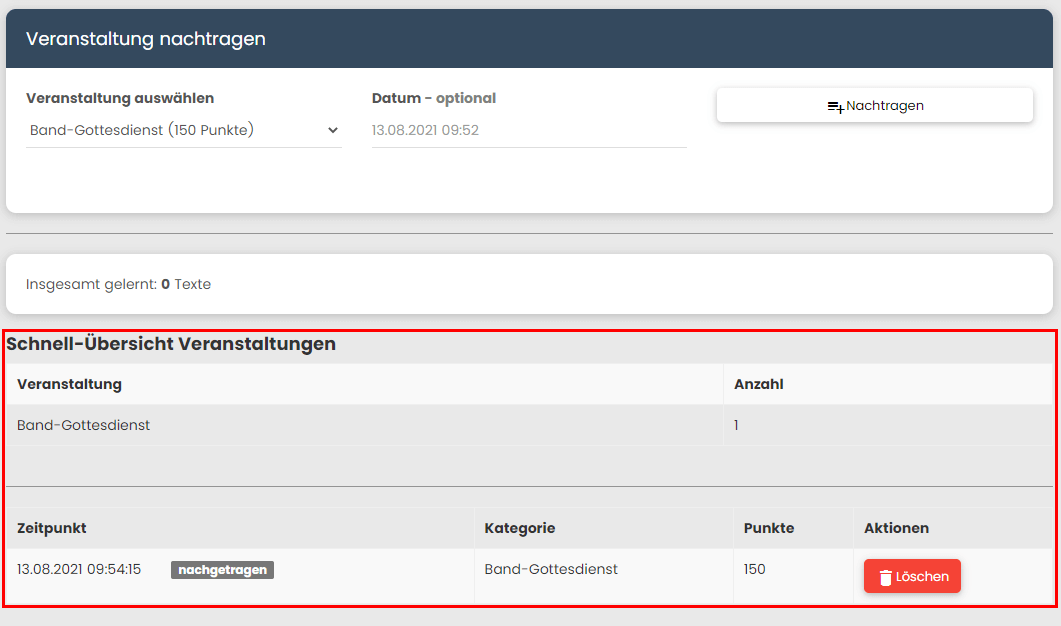Click the Anzahl column header
Screen dimensions: 1061x626
pos(758,384)
